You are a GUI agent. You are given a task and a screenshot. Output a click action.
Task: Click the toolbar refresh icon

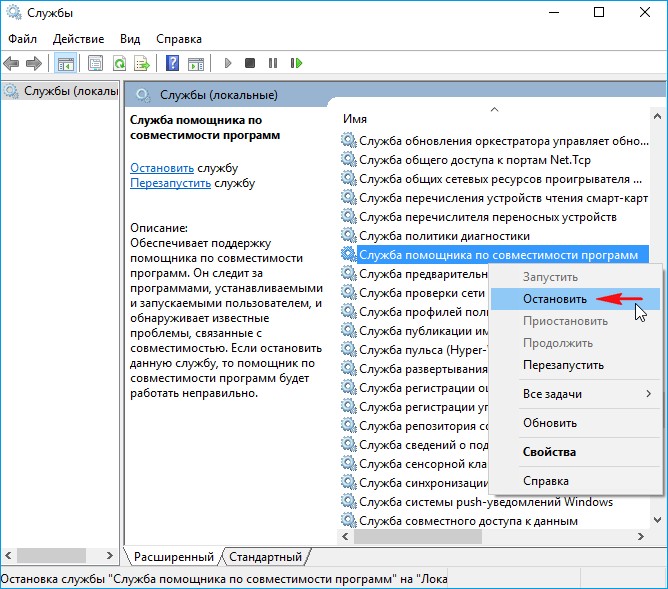tap(119, 63)
